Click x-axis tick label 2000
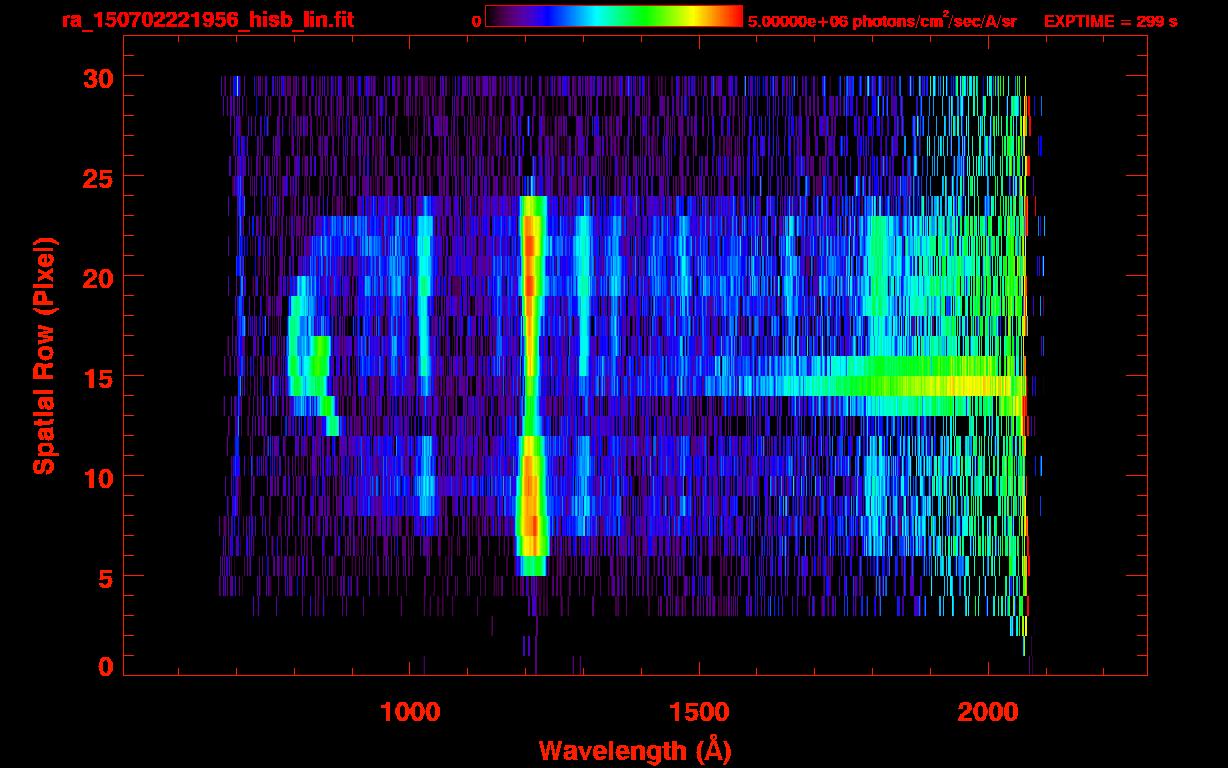Screen dimensions: 1228x768 (987, 712)
